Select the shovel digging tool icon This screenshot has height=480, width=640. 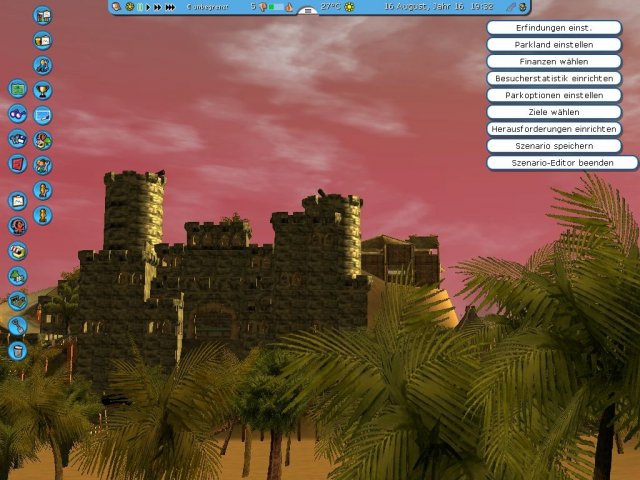pyautogui.click(x=18, y=326)
